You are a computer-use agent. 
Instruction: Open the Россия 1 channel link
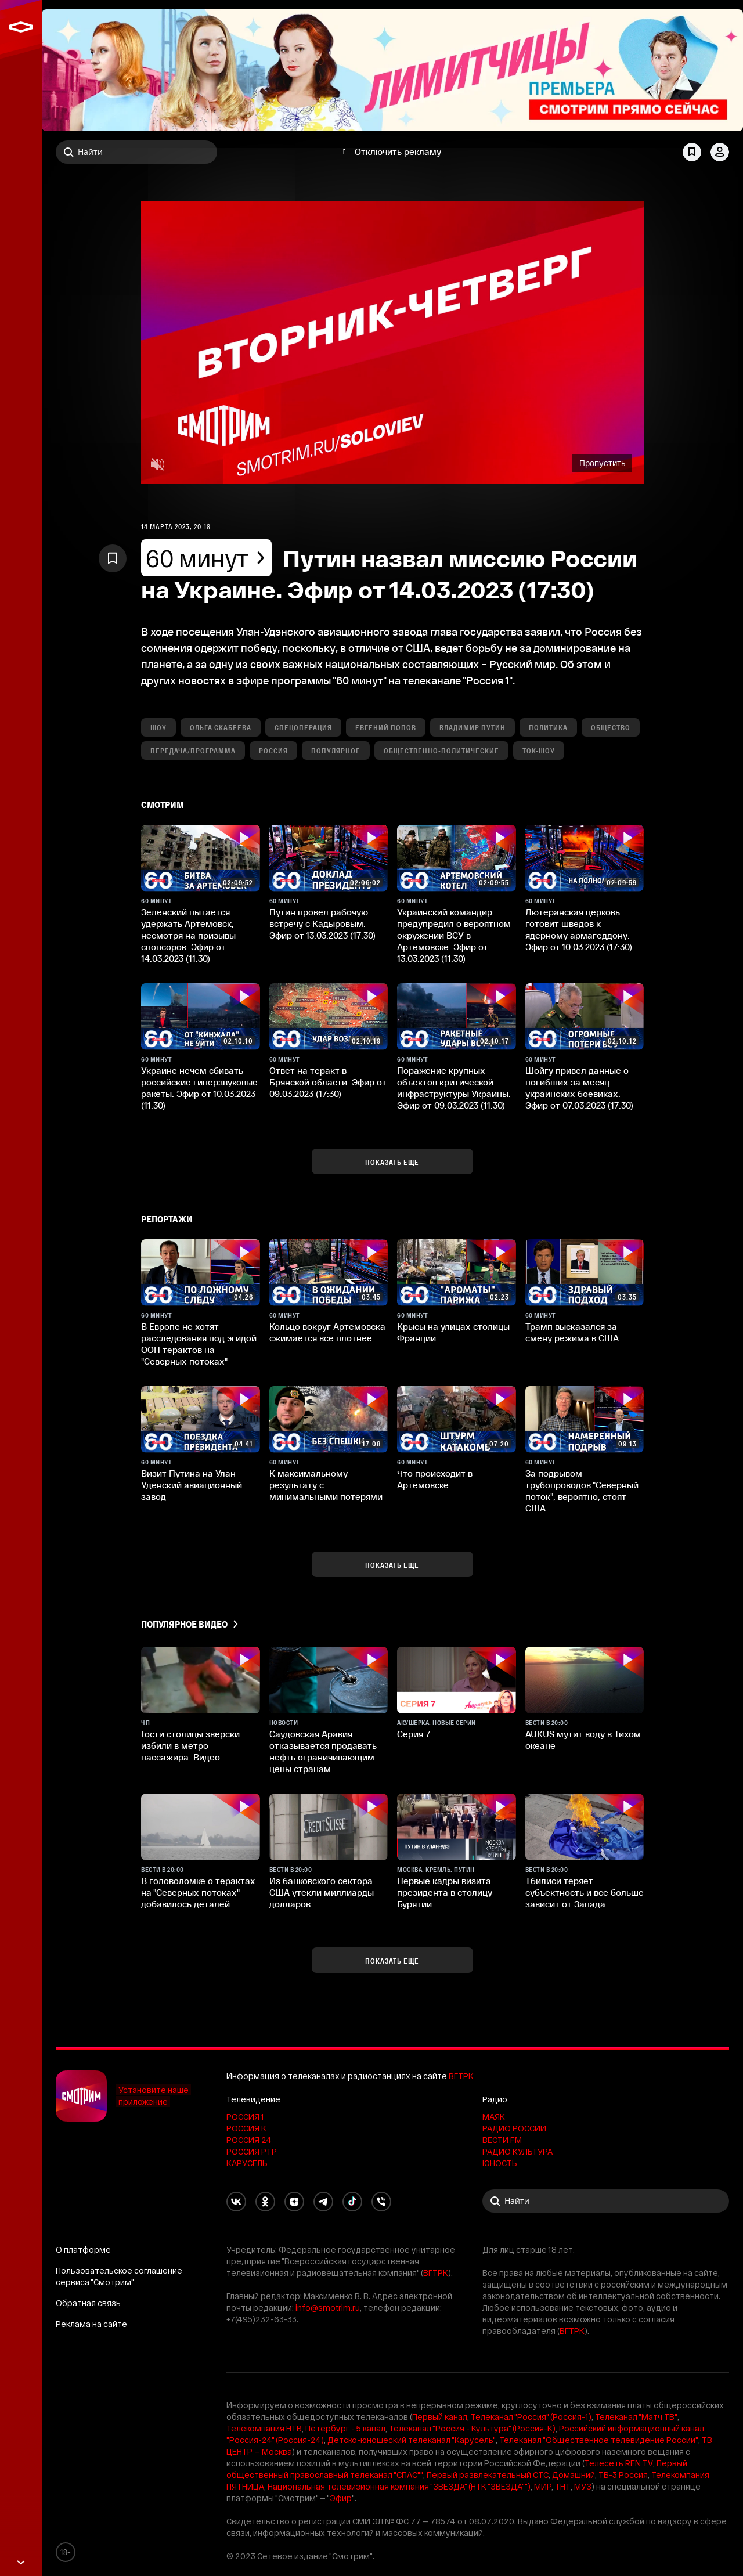[245, 2116]
